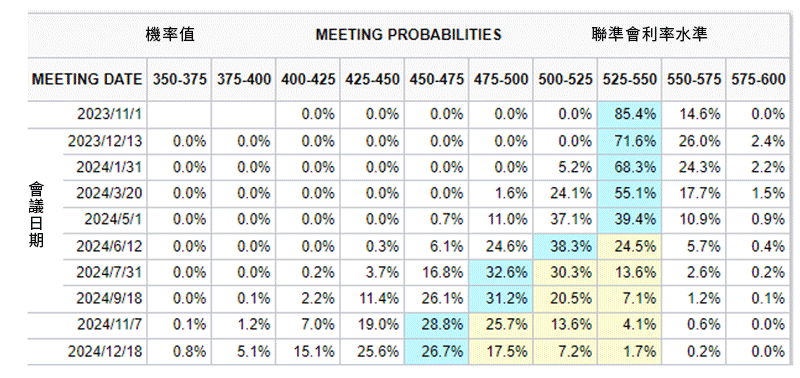The image size is (800, 378).
Task: Click the MEETING PROBABILITIES title
Action: (408, 35)
